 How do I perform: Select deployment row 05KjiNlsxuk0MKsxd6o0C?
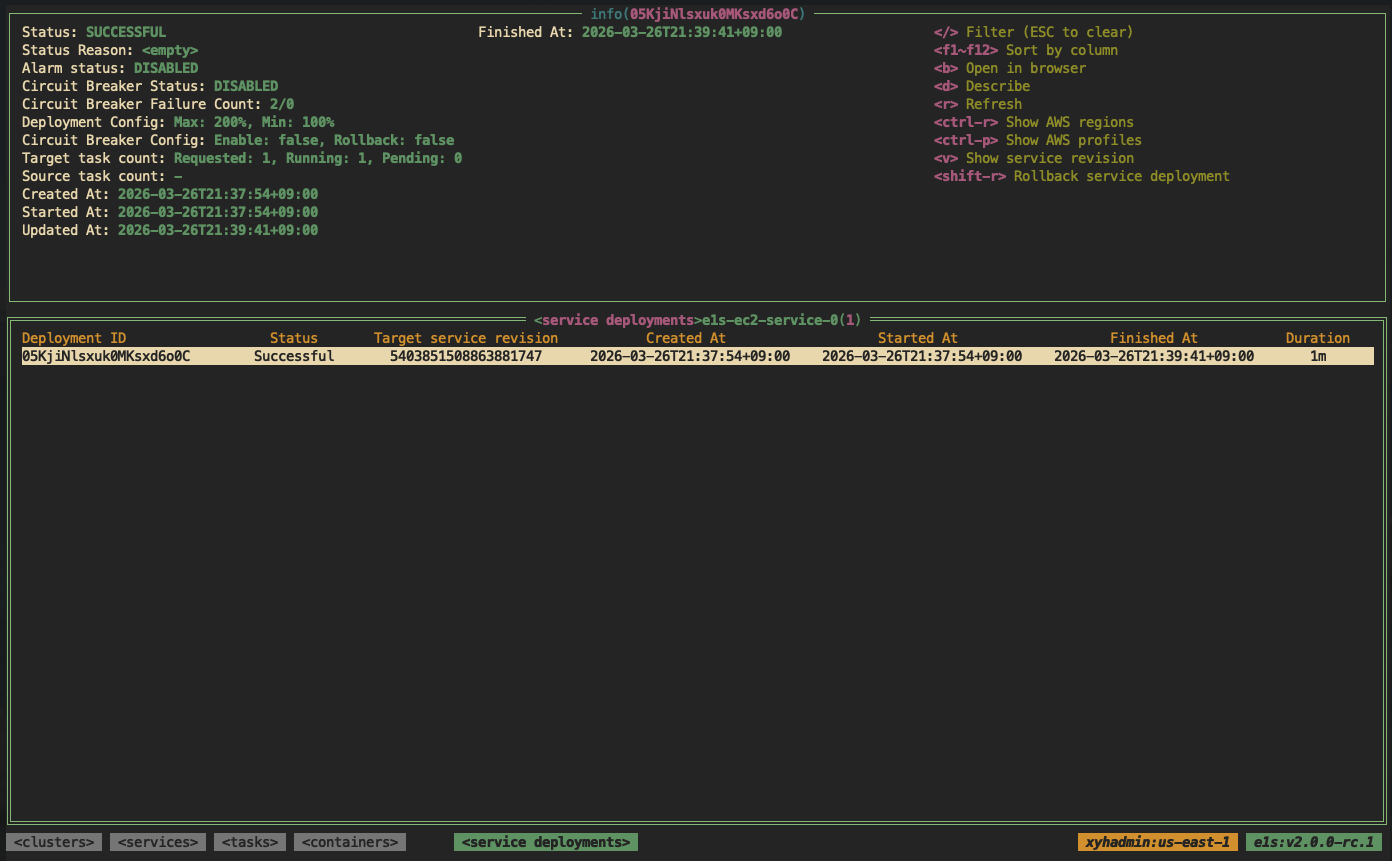[x=698, y=356]
